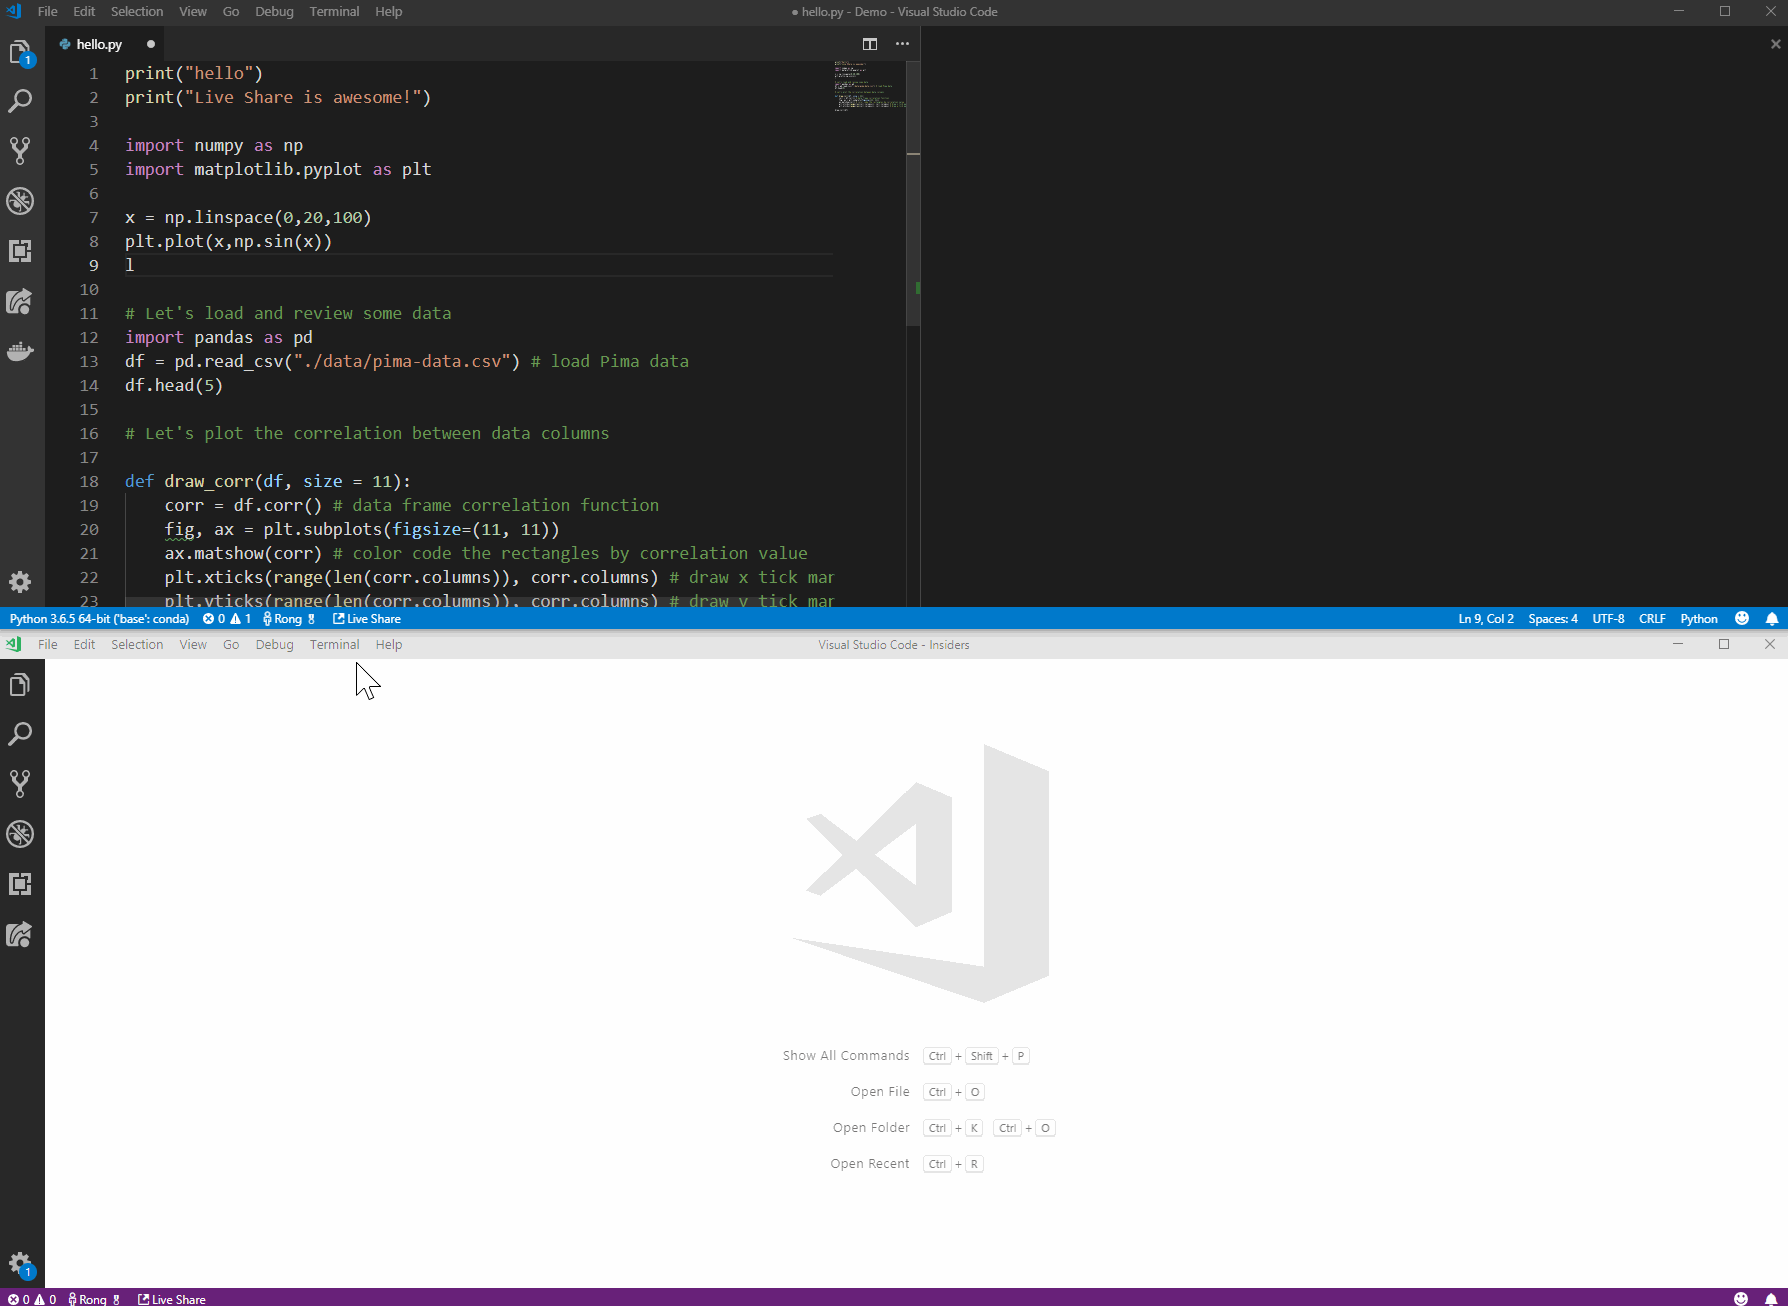Open the Debug view in the light Insiders window
This screenshot has height=1306, width=1788.
pos(20,834)
